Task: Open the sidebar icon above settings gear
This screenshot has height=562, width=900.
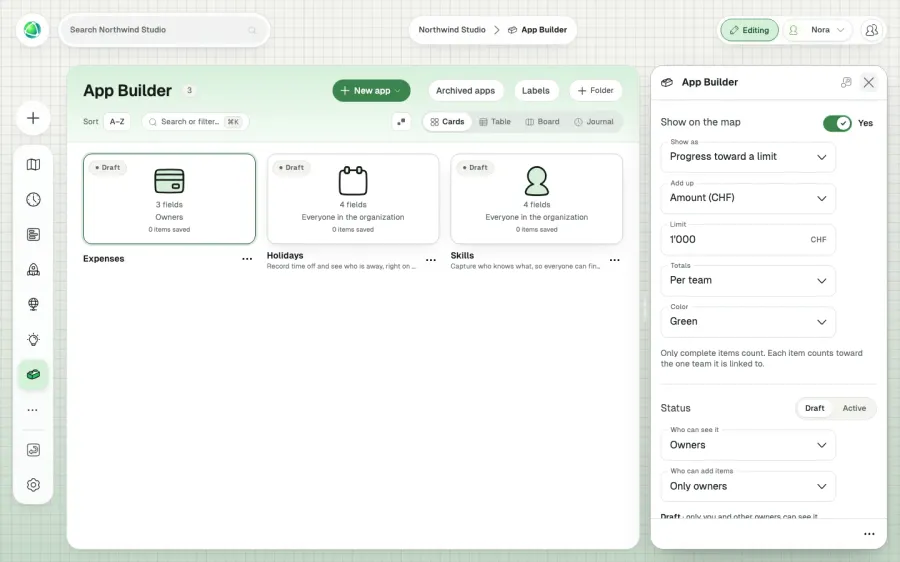Action: tap(33, 450)
